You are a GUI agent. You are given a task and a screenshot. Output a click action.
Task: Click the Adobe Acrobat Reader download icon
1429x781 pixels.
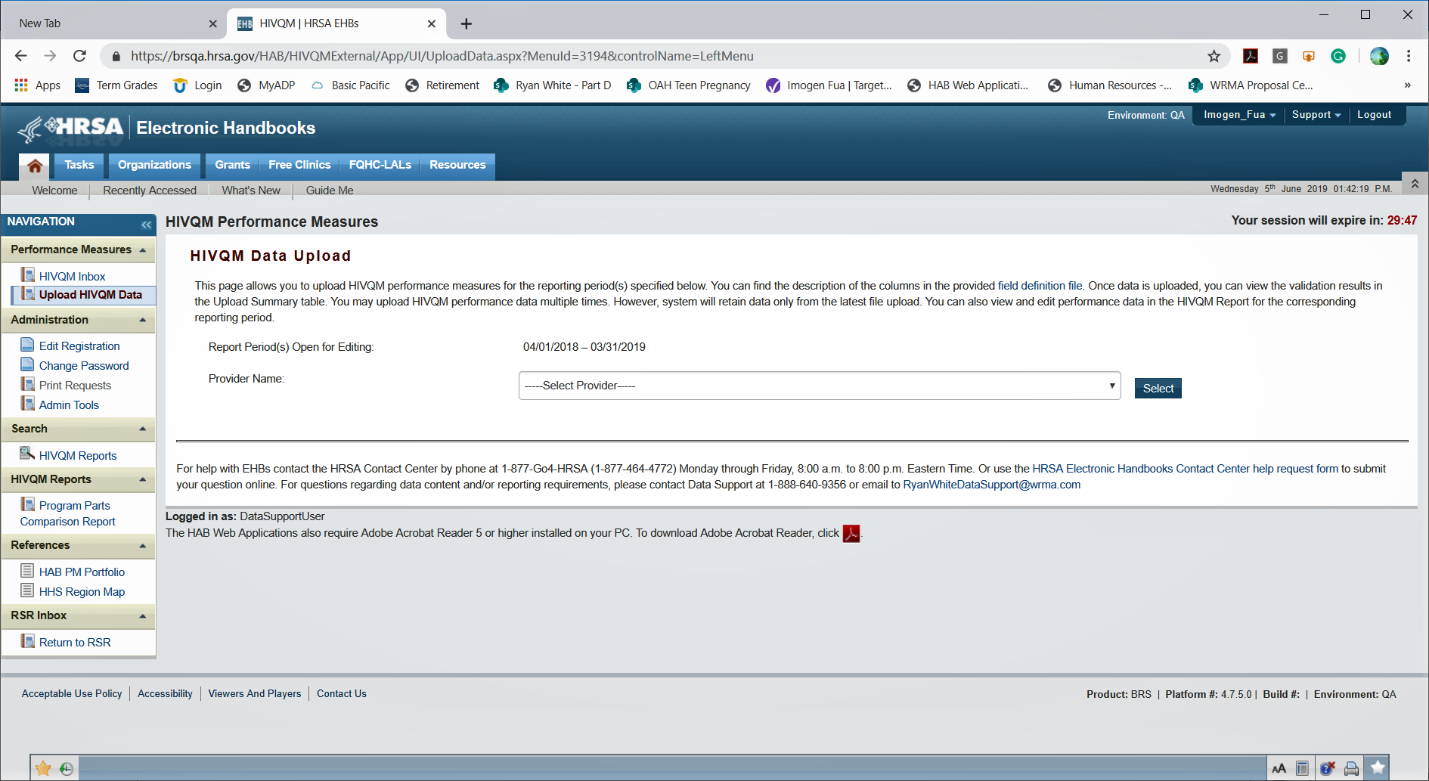pos(851,533)
